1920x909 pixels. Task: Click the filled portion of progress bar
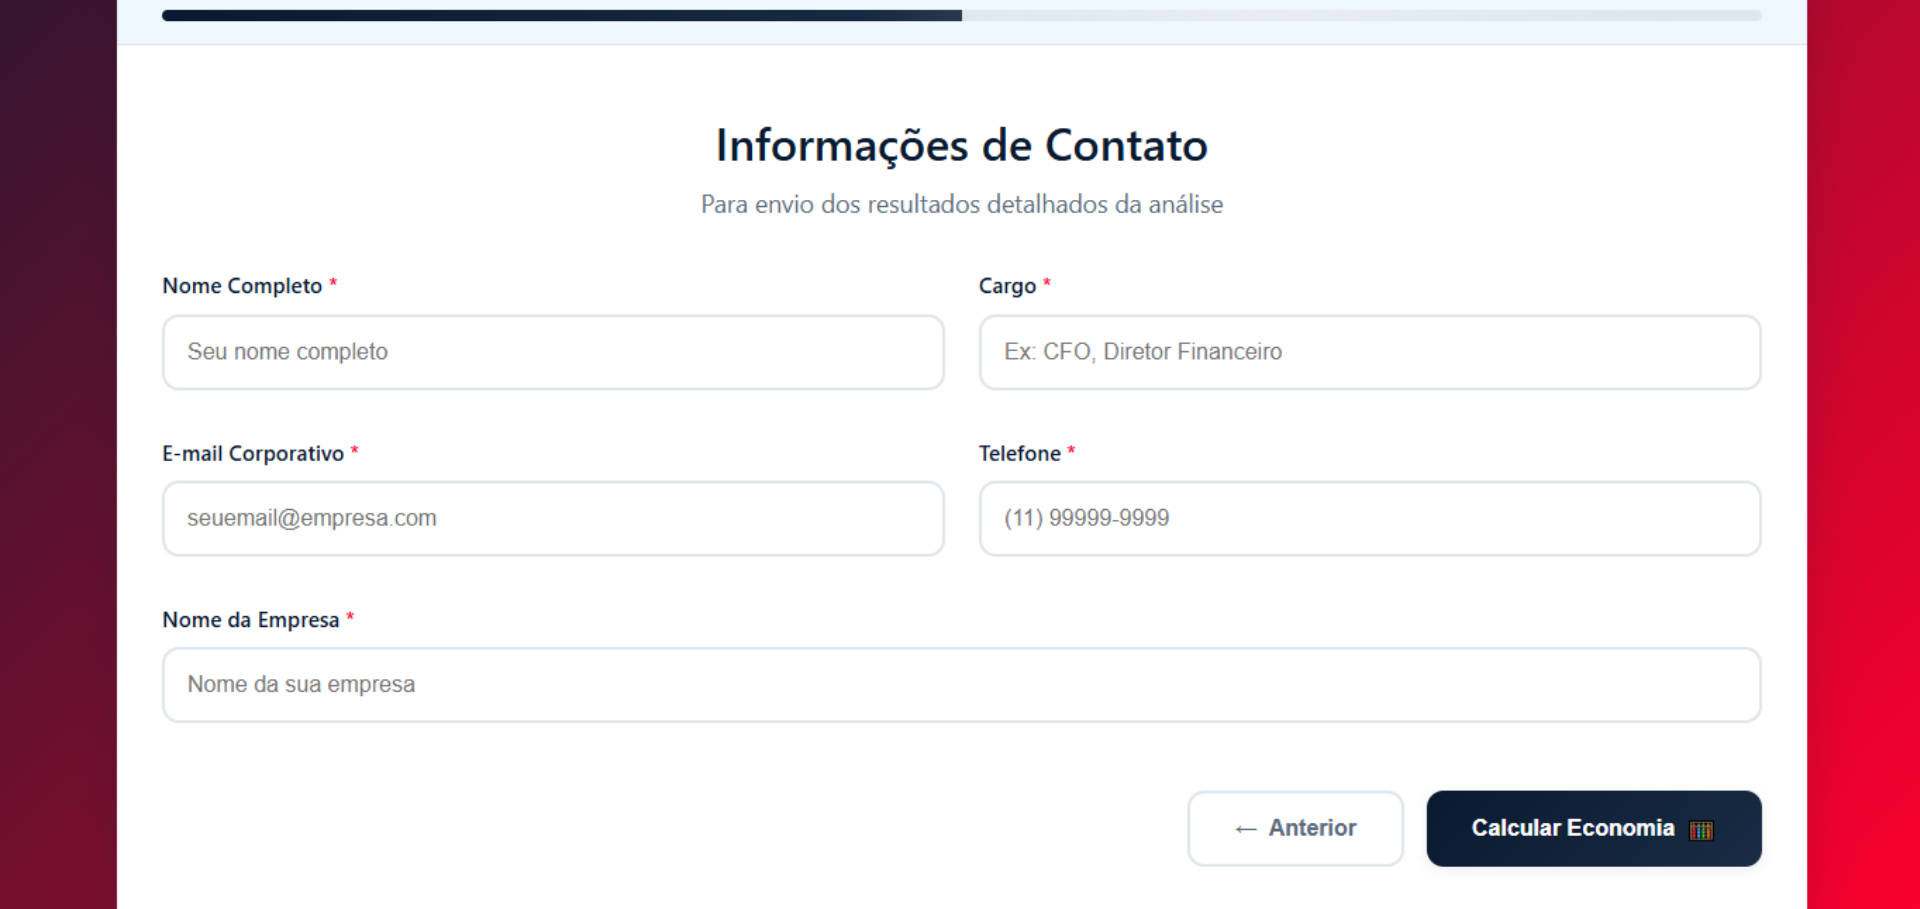560,16
